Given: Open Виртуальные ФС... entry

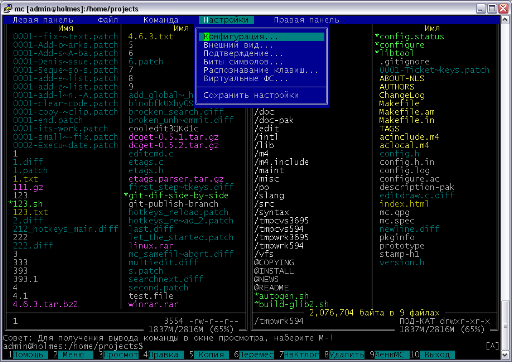Looking at the screenshot, I should [246, 79].
